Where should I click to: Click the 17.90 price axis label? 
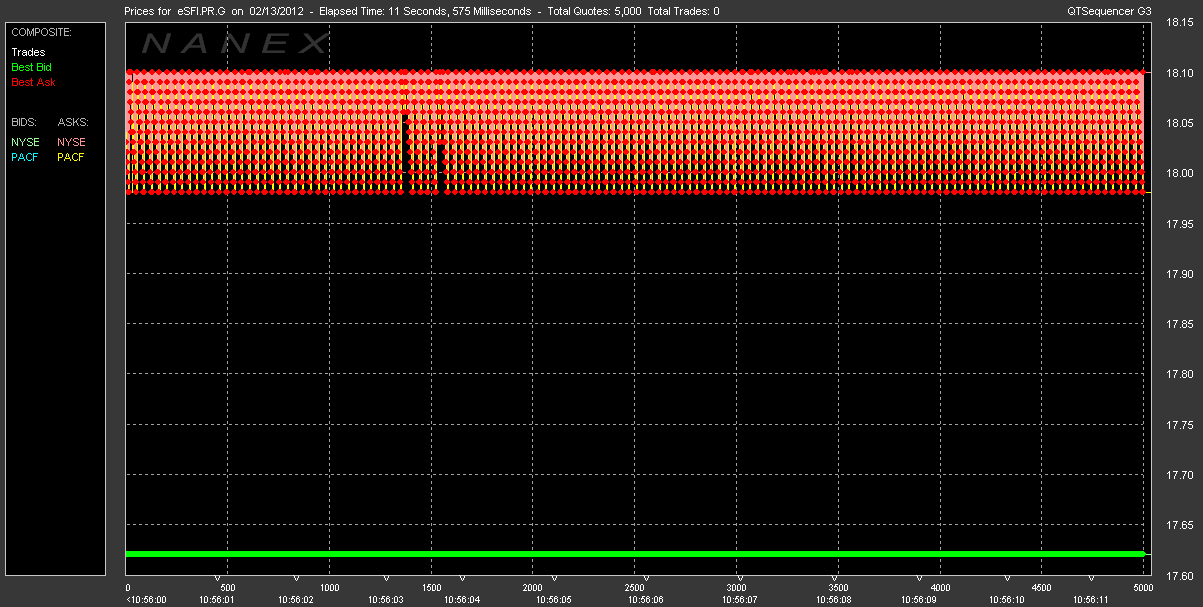click(1180, 274)
